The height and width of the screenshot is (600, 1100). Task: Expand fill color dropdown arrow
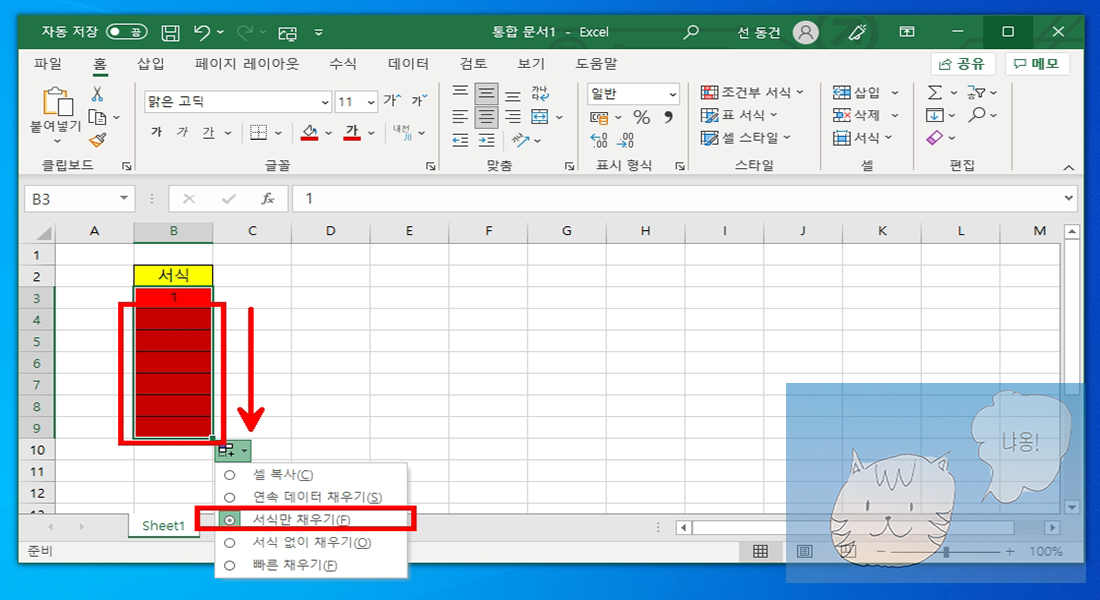[x=328, y=133]
